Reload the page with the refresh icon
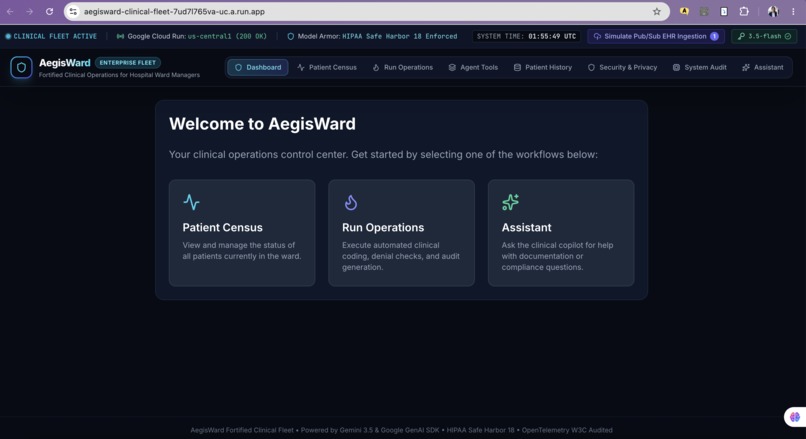The image size is (806, 439). (49, 11)
